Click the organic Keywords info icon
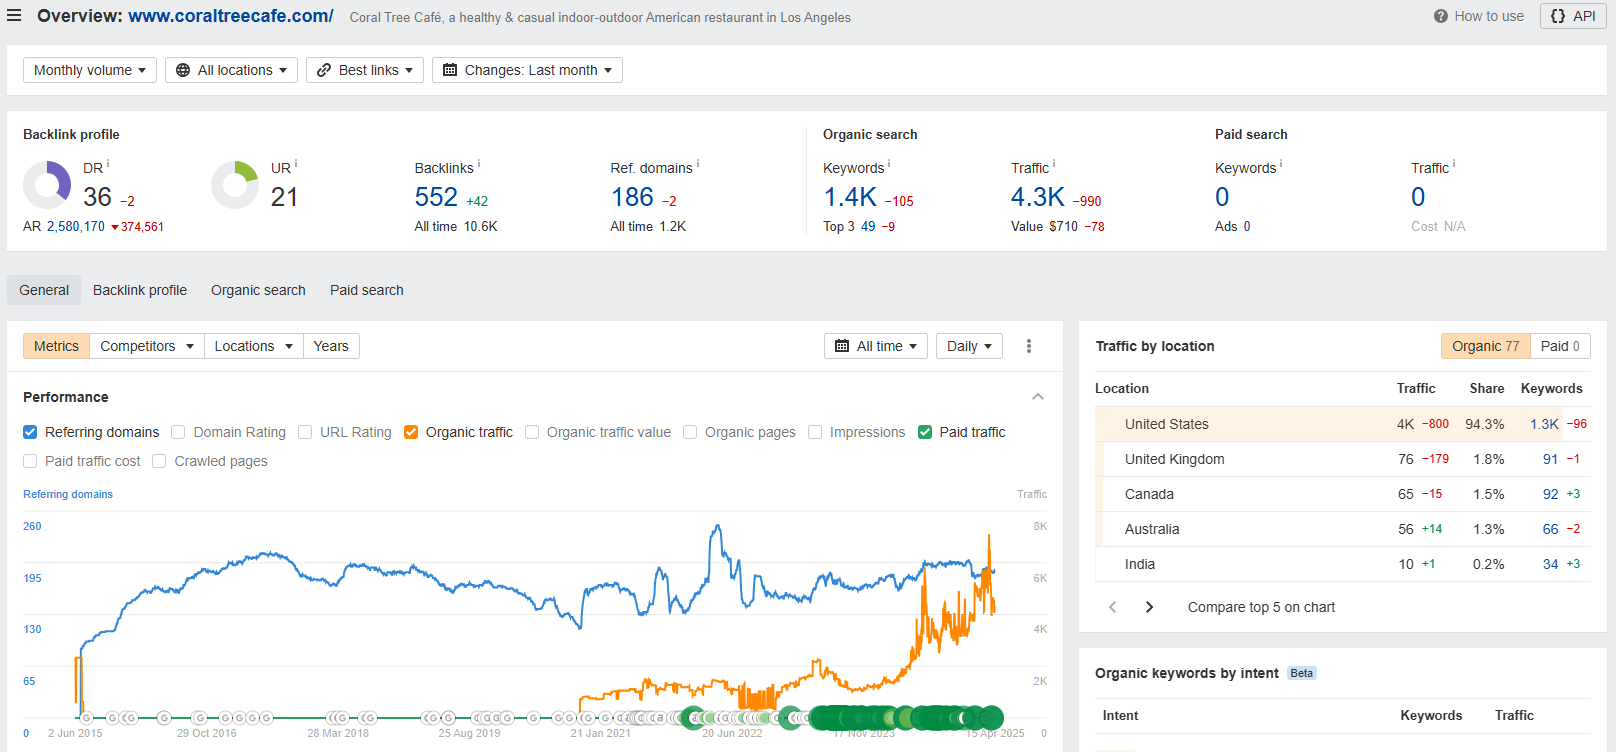Image resolution: width=1616 pixels, height=752 pixels. (x=889, y=164)
